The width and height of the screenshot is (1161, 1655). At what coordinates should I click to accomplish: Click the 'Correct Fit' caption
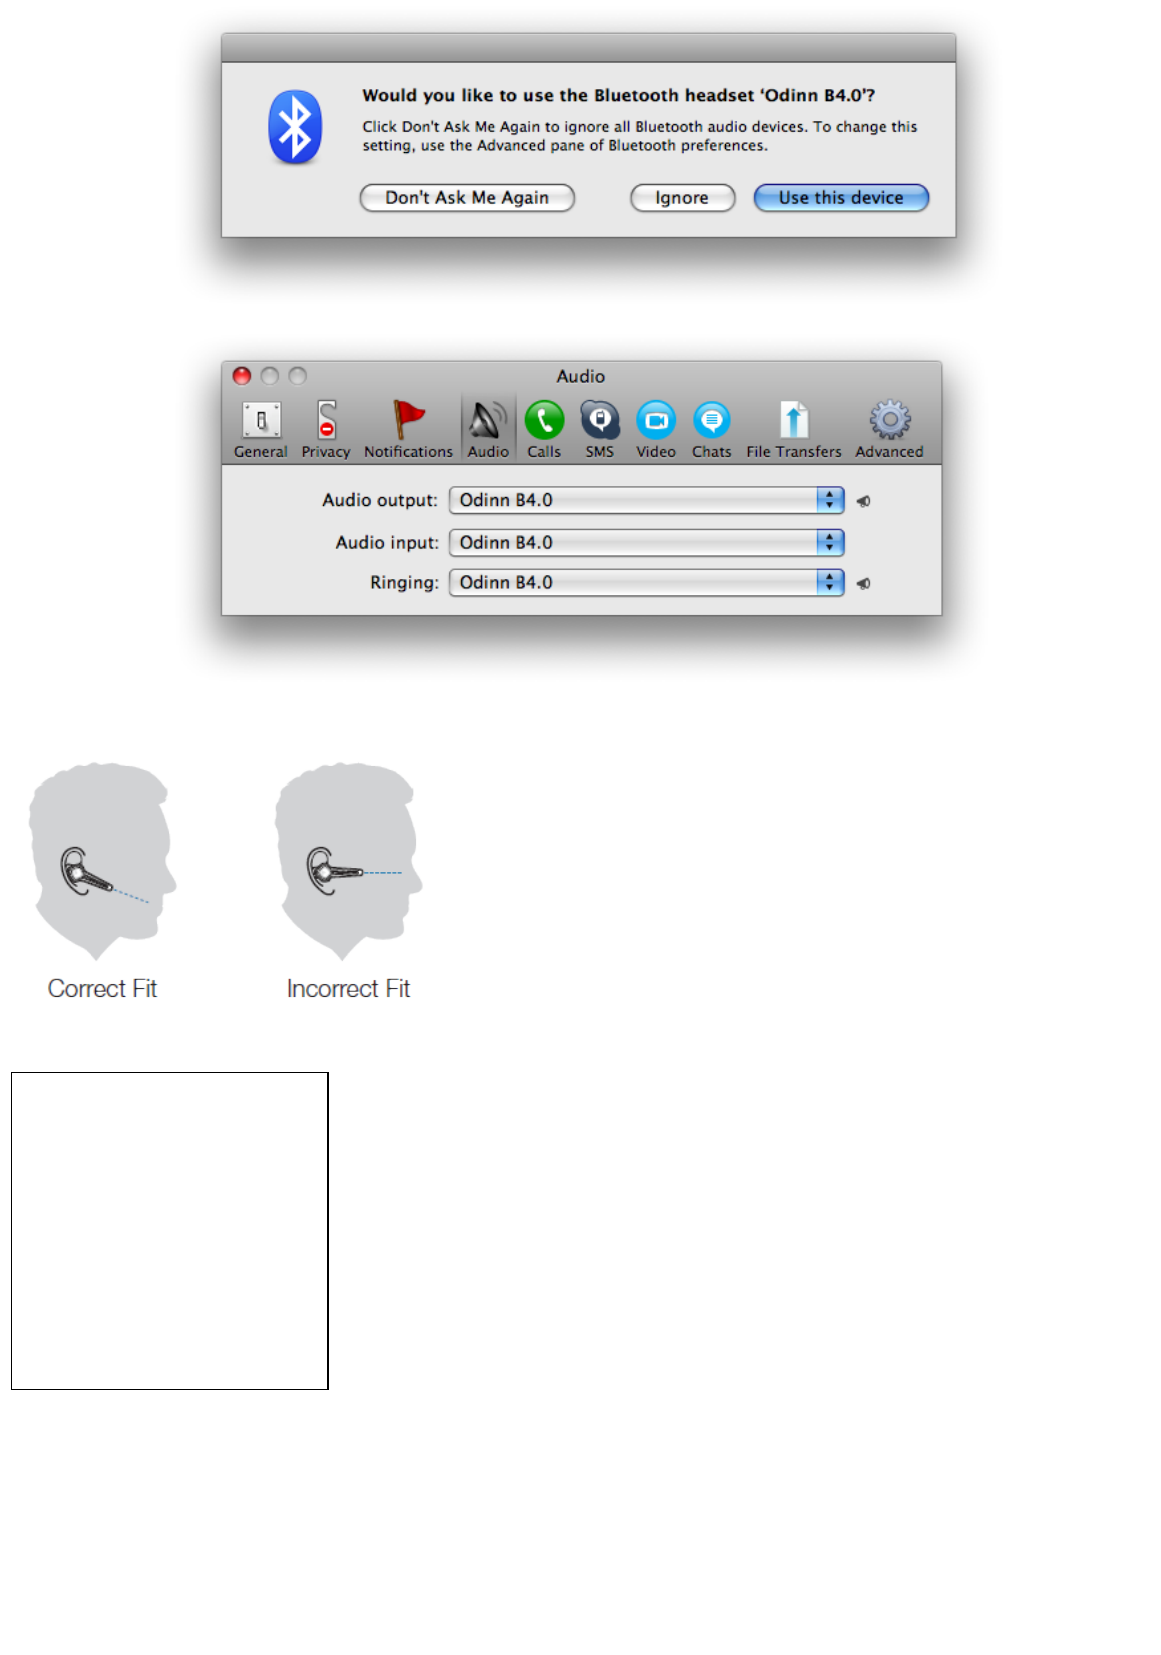tap(102, 989)
